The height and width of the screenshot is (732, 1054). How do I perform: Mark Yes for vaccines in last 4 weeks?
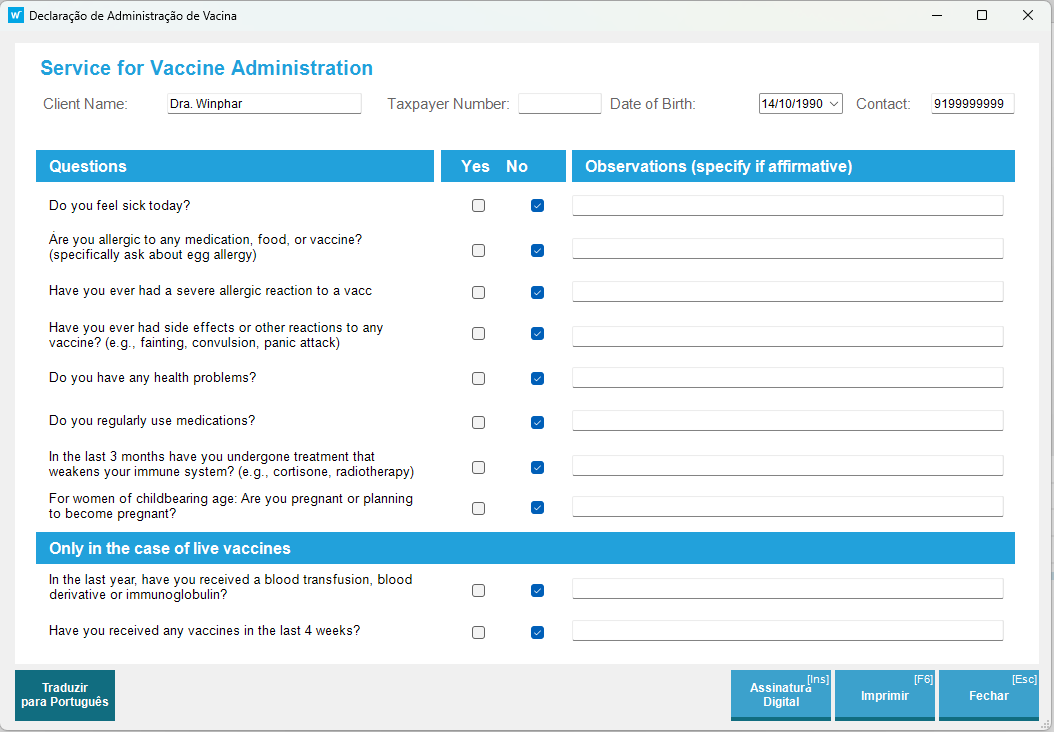coord(478,632)
